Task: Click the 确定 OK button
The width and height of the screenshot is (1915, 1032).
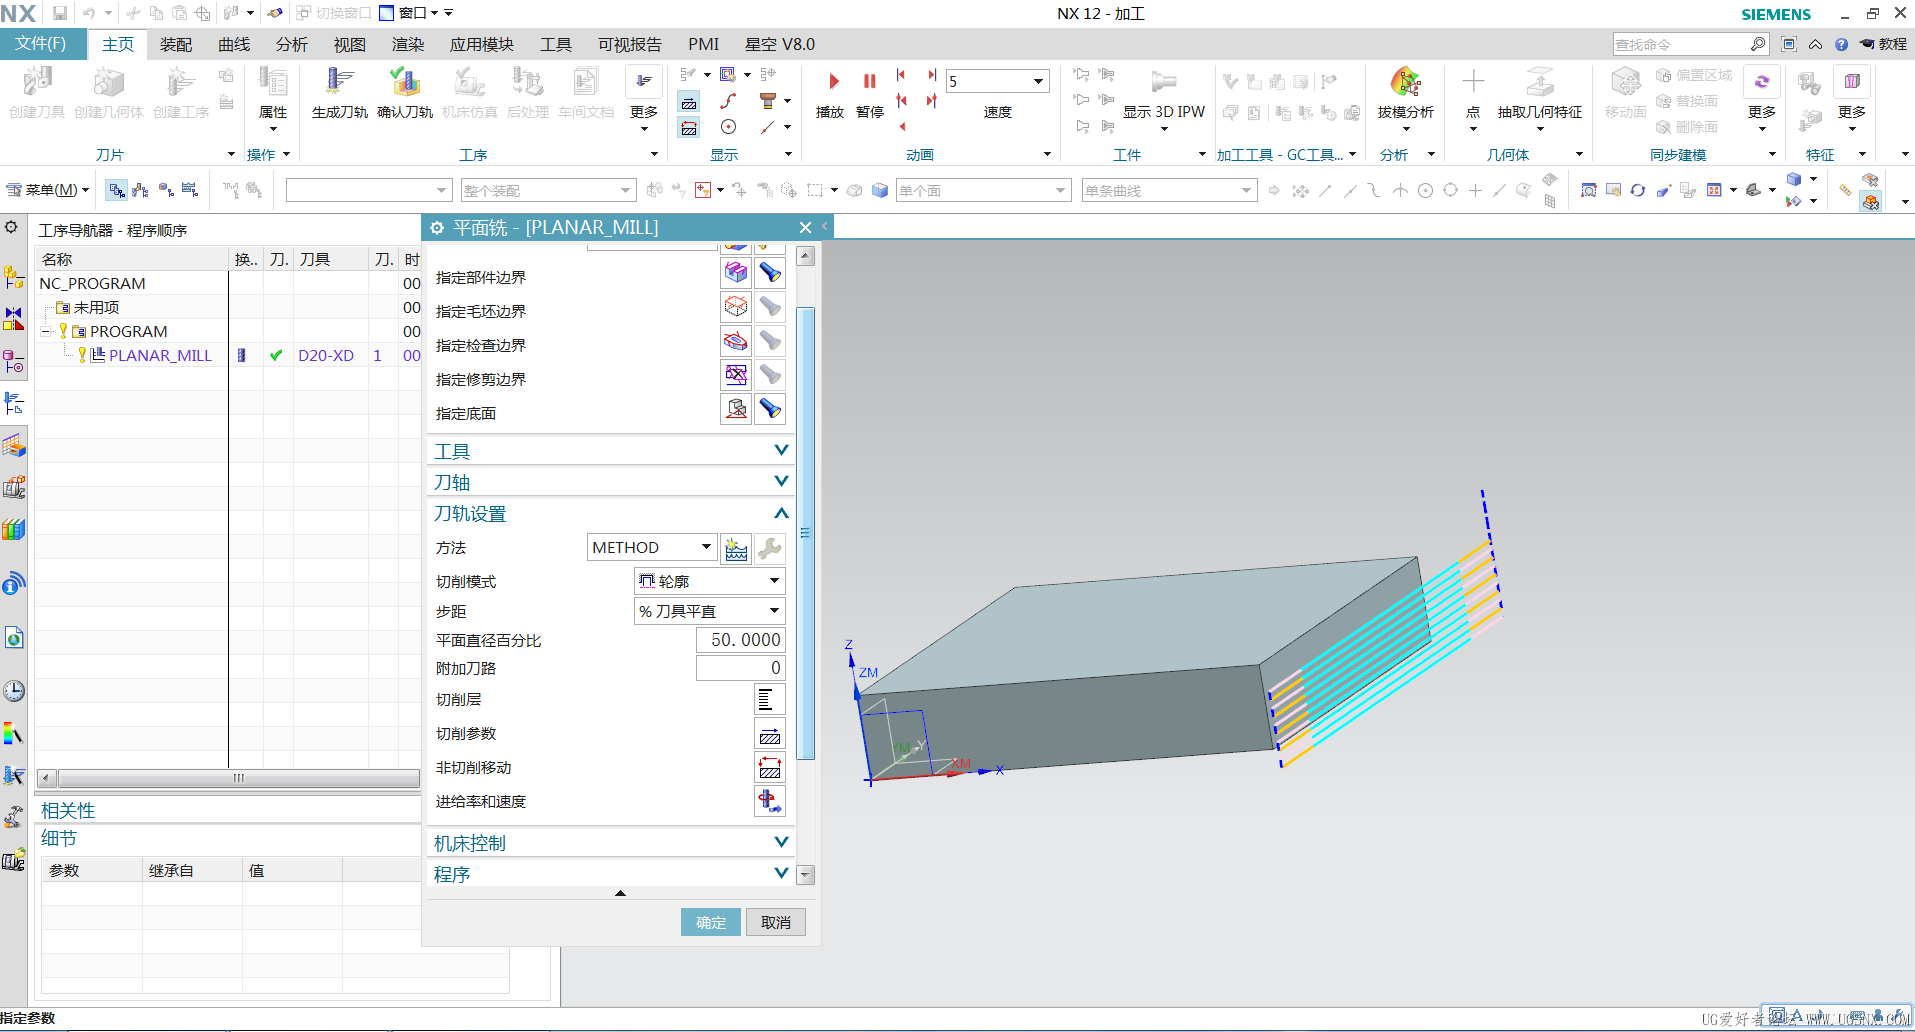Action: 711,922
